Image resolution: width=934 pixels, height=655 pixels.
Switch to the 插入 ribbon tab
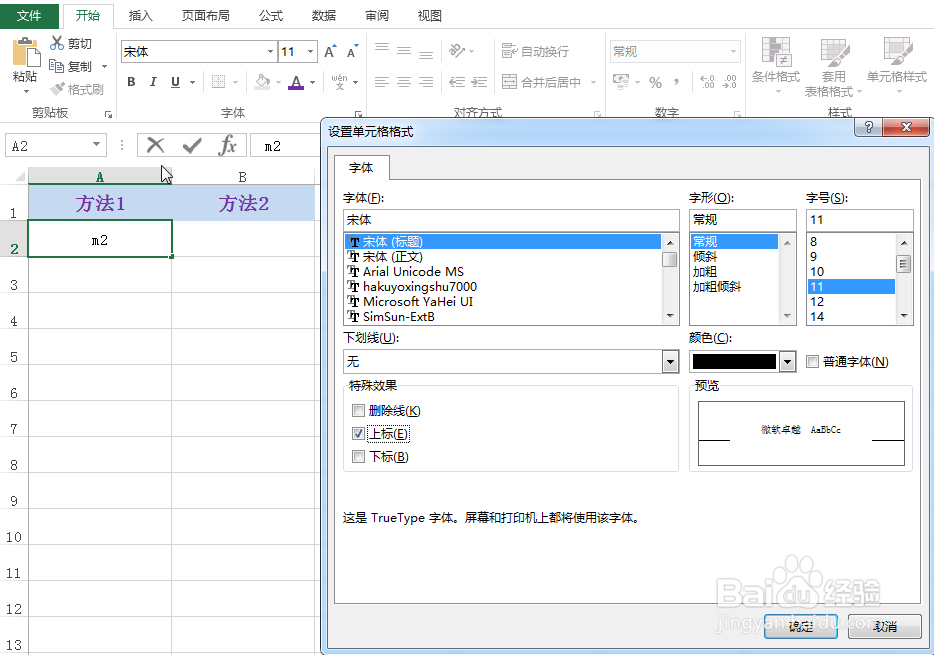click(140, 15)
